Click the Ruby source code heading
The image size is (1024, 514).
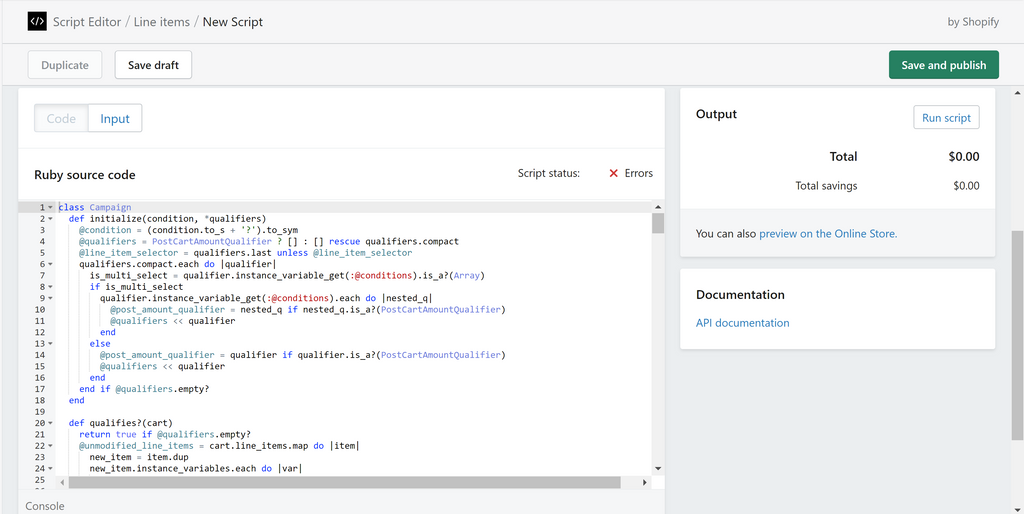point(84,175)
